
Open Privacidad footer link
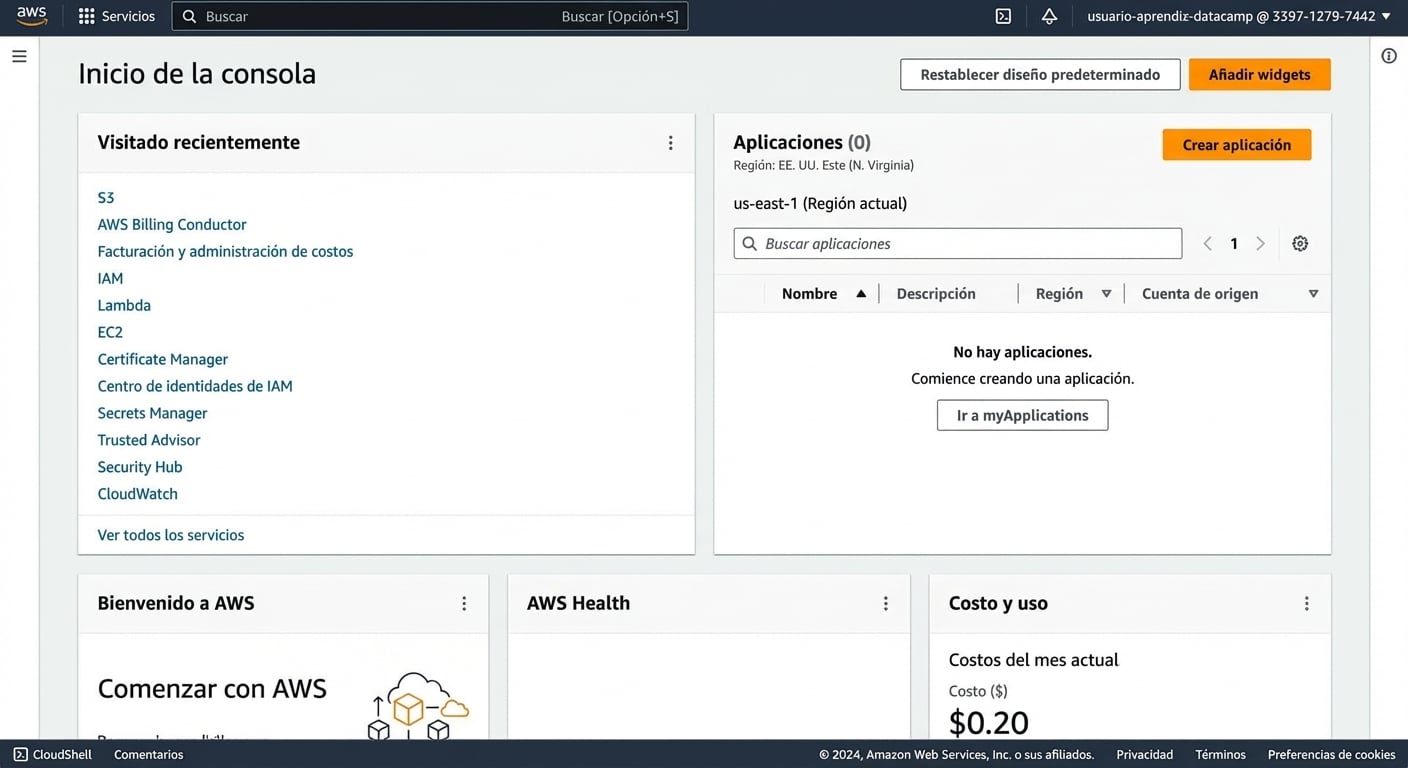pyautogui.click(x=1145, y=754)
